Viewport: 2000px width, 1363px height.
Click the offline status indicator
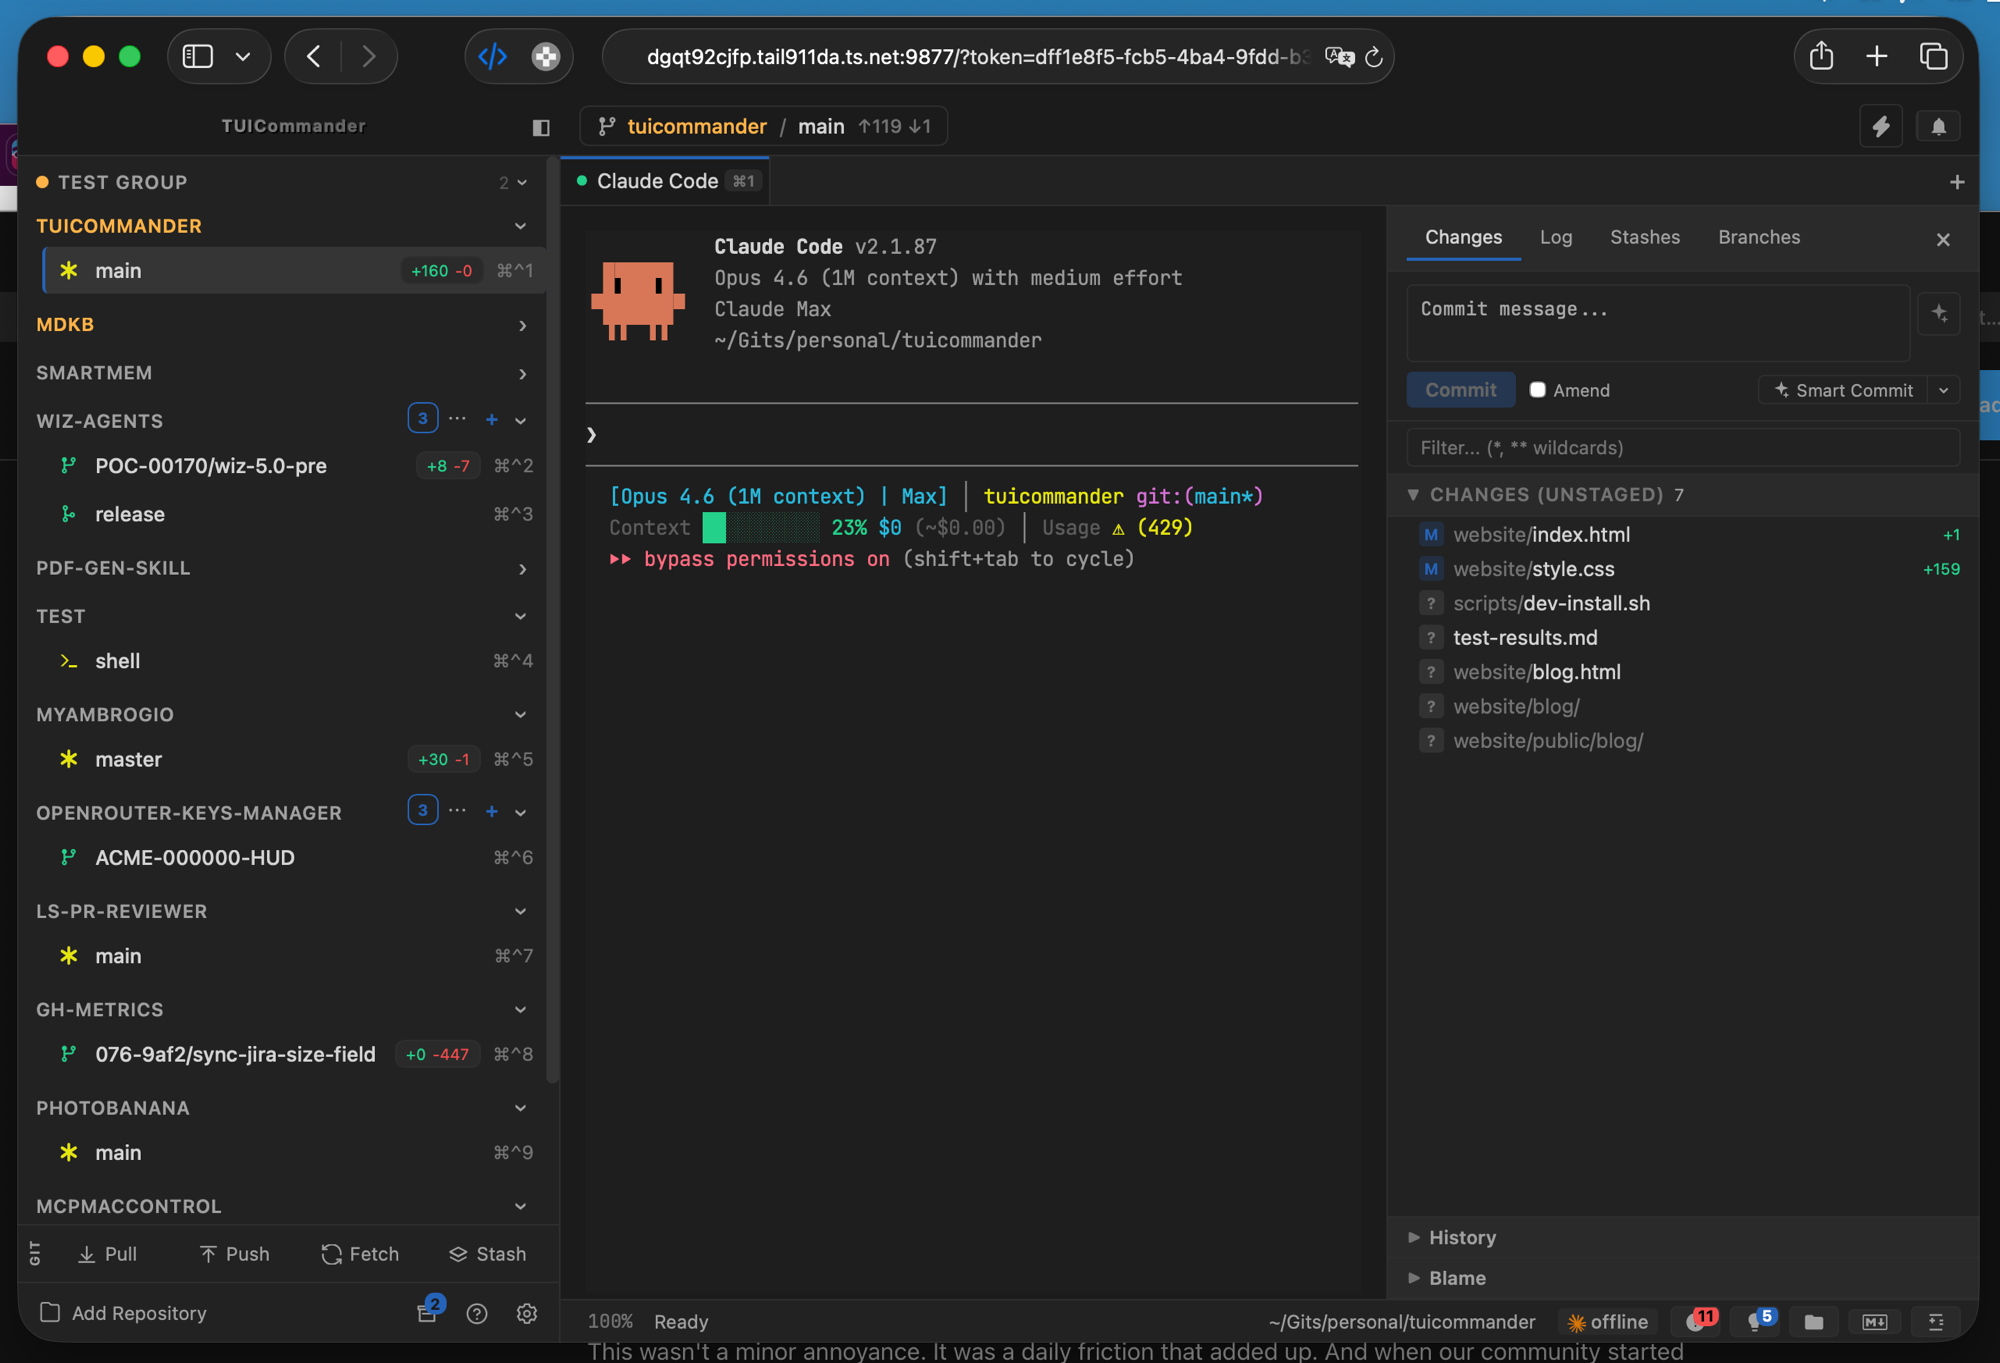(x=1607, y=1321)
